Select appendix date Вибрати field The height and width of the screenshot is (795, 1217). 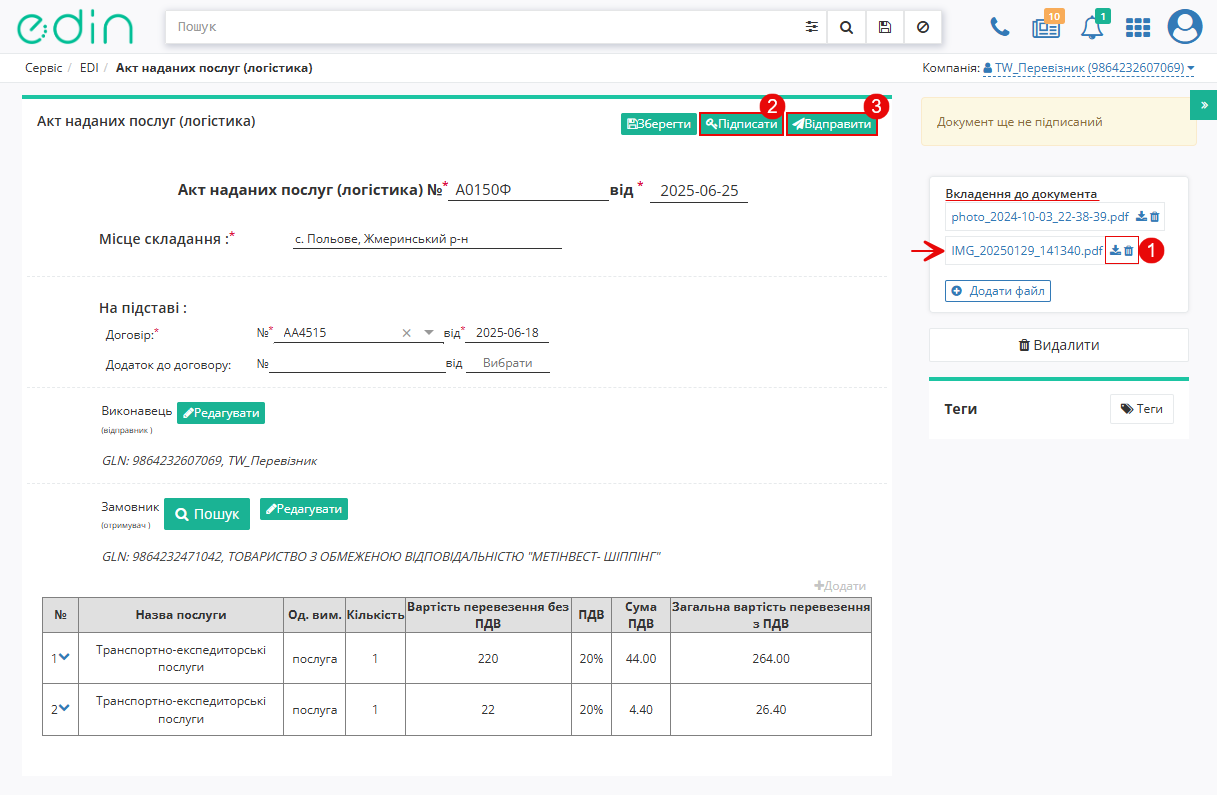tap(508, 363)
